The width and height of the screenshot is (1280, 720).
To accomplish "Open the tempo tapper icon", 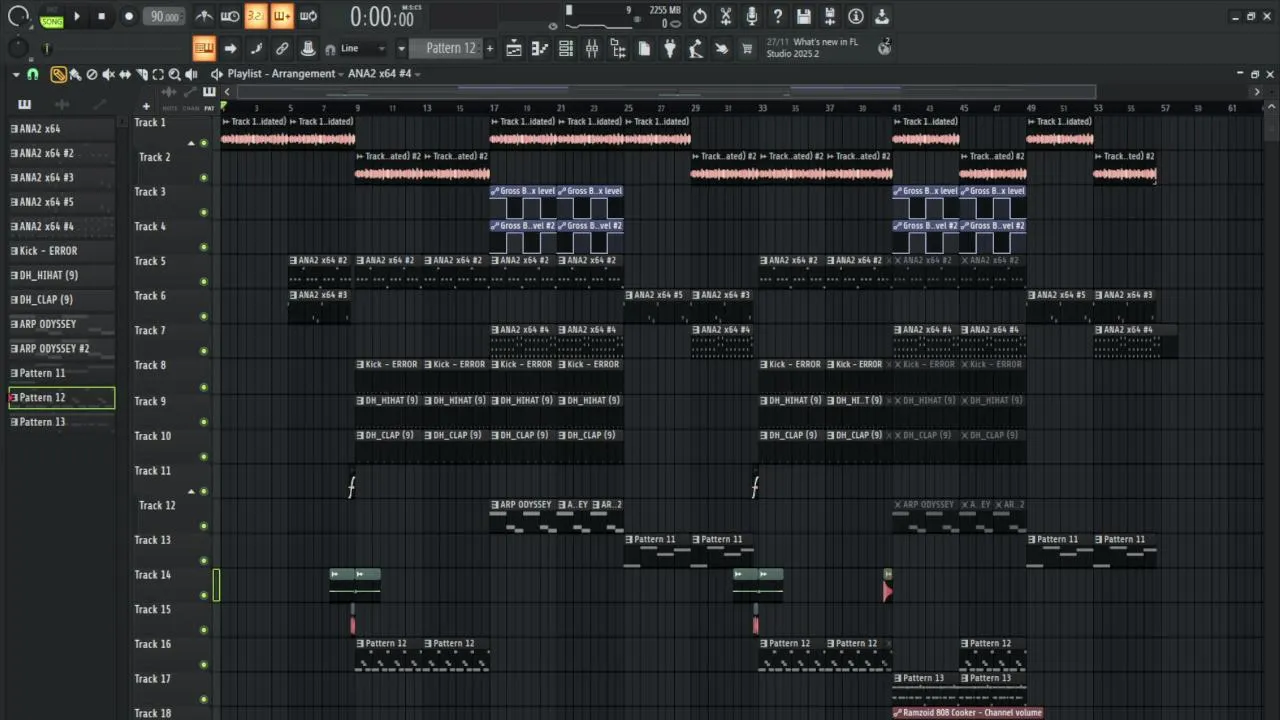I will pyautogui.click(x=695, y=48).
